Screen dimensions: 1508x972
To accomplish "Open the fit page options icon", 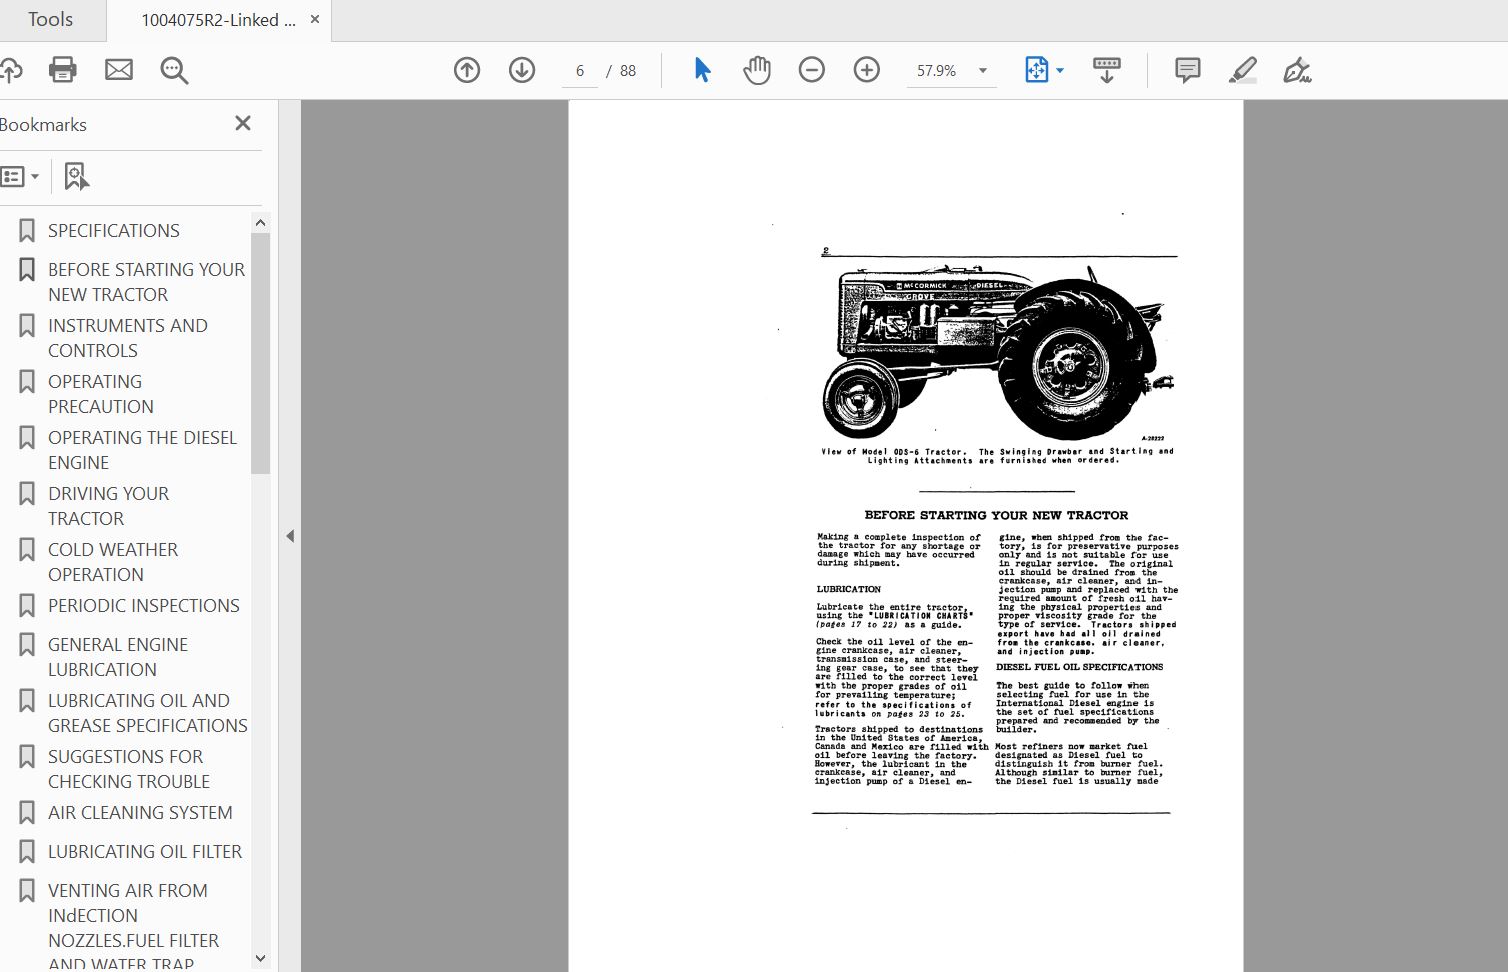I will (x=1036, y=70).
